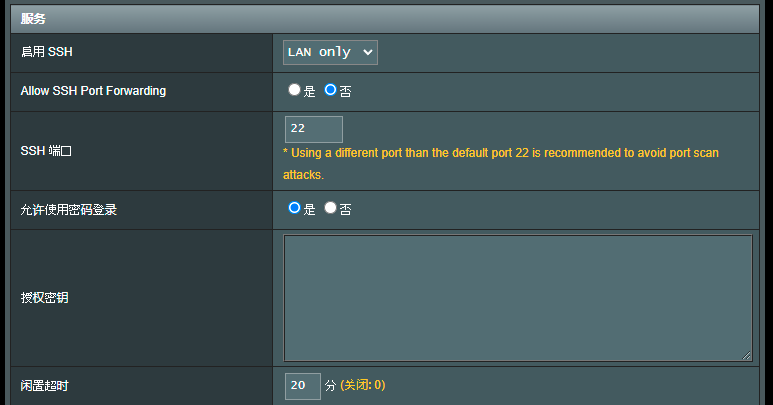Focus the 授权密钥 text area

tap(518, 298)
